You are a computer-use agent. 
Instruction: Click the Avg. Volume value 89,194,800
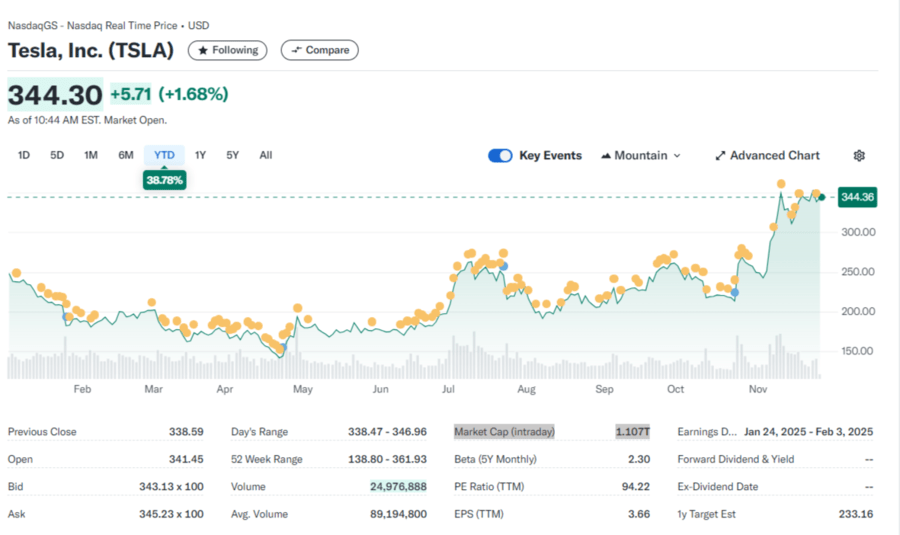(398, 514)
